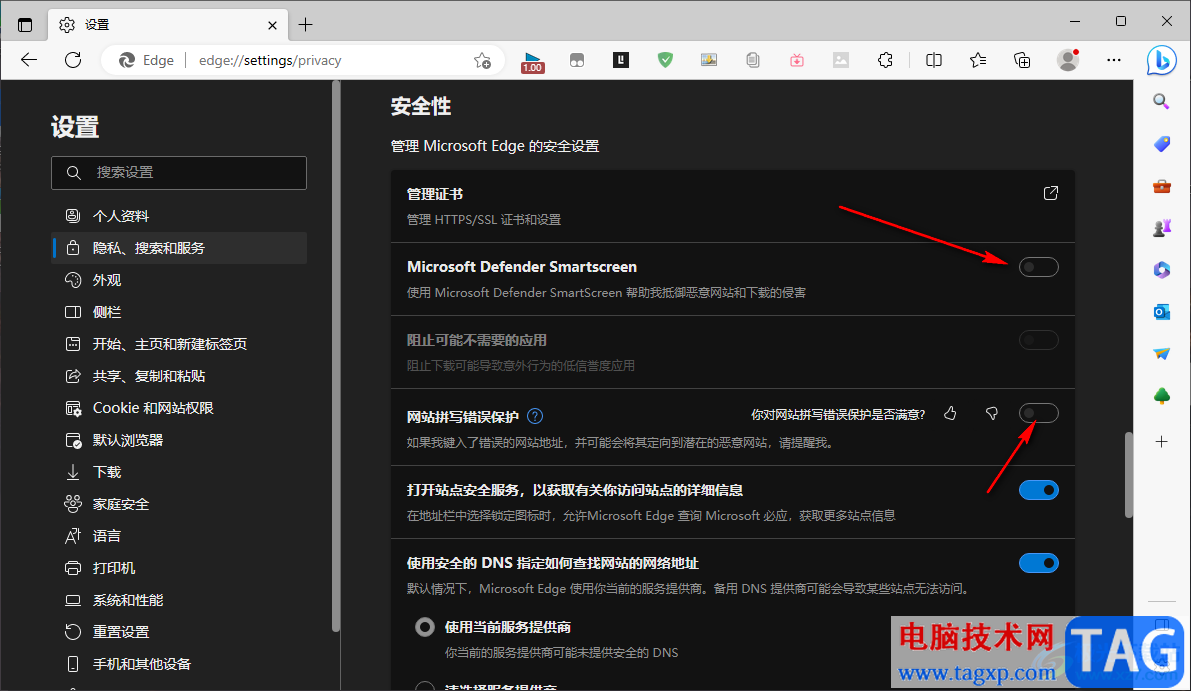Open the Extensions puzzle icon
1191x691 pixels.
(x=885, y=60)
